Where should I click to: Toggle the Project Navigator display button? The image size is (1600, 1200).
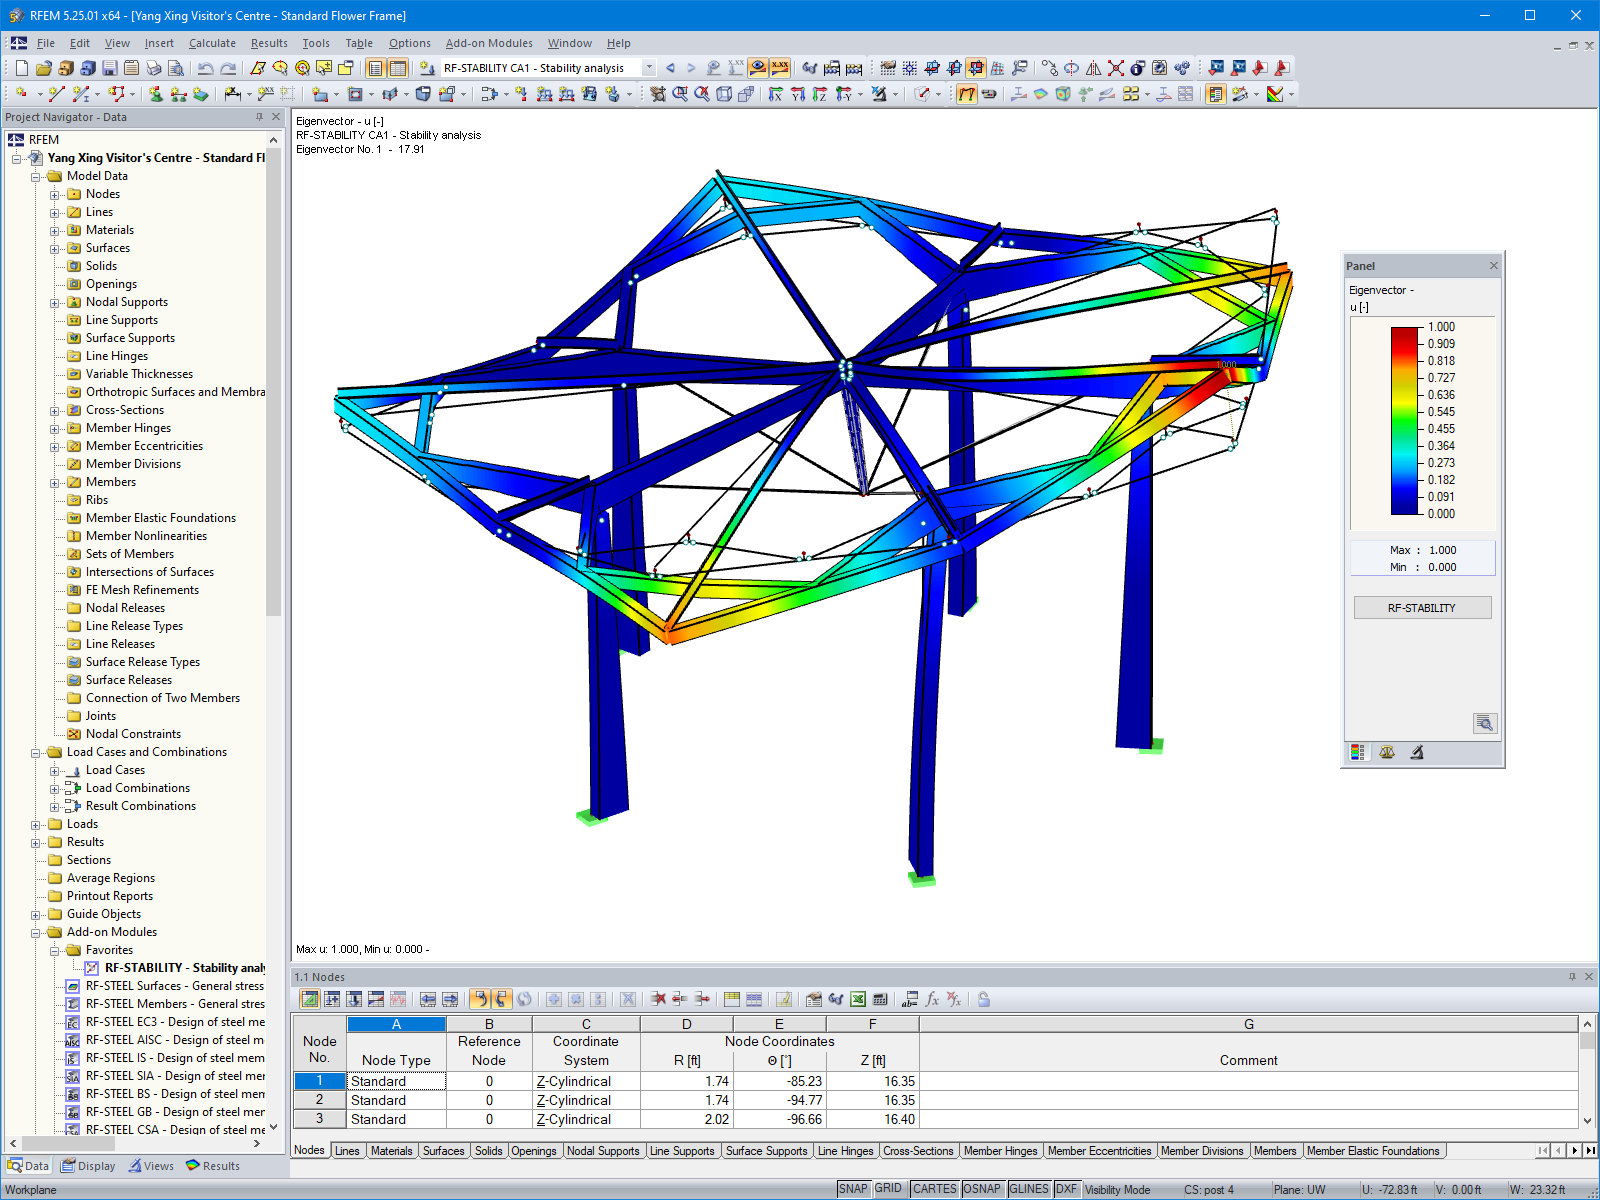(376, 68)
